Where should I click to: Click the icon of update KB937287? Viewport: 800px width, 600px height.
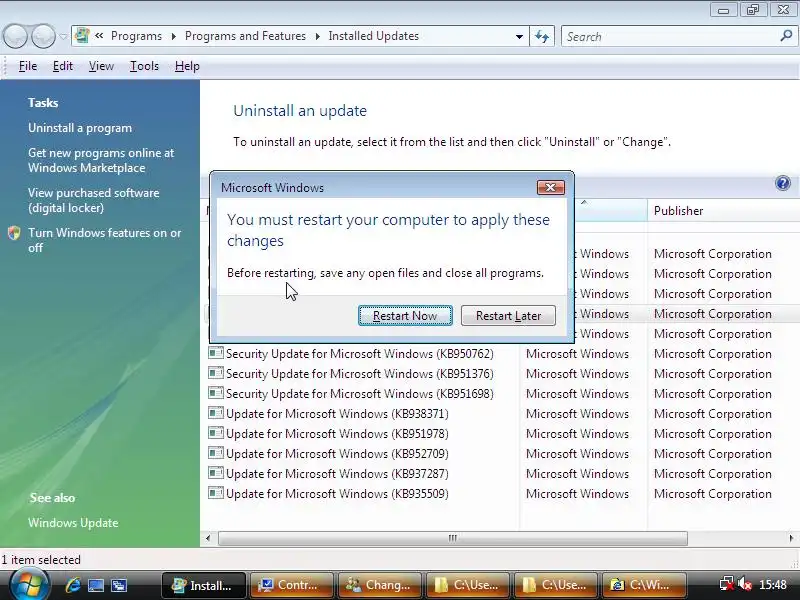click(x=216, y=472)
